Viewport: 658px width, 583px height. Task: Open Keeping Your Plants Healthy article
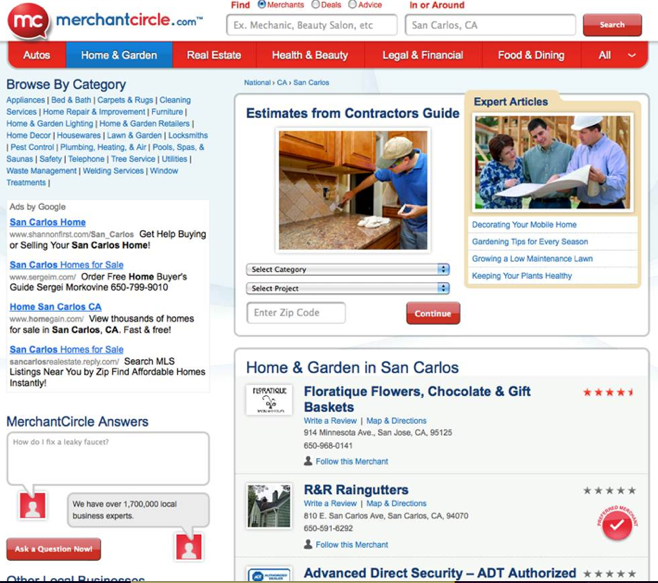(x=522, y=276)
